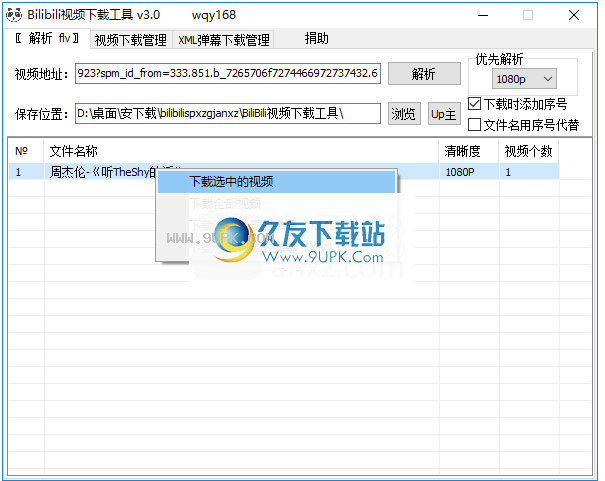
Task: Click the 1080P cell in row 1
Action: 469,172
